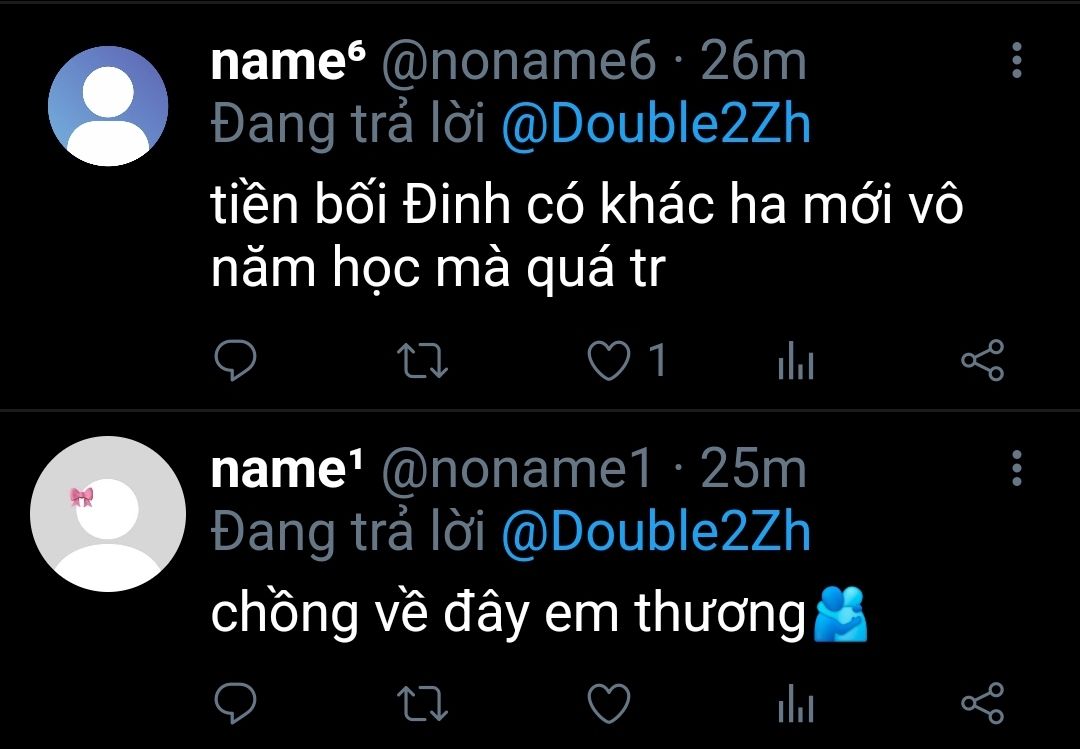The height and width of the screenshot is (749, 1080).
Task: Open name⁶ profile avatar
Action: [108, 106]
